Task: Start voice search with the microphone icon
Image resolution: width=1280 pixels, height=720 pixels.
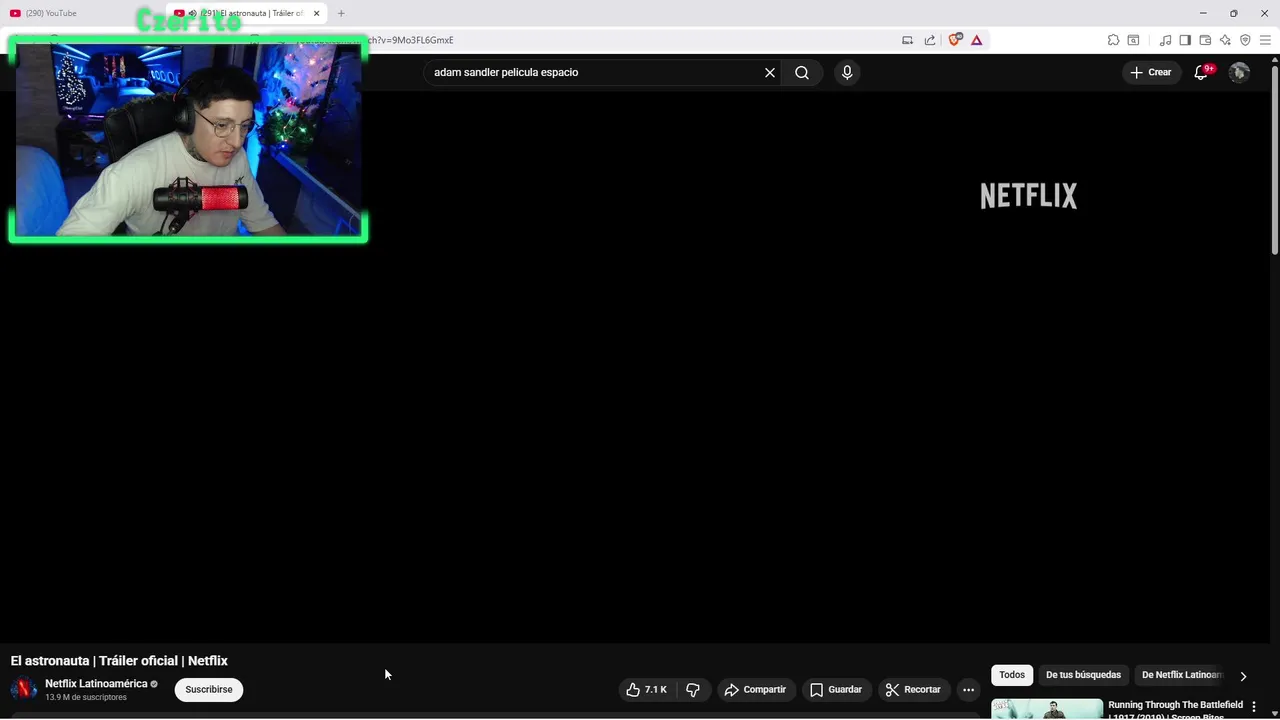Action: click(847, 72)
